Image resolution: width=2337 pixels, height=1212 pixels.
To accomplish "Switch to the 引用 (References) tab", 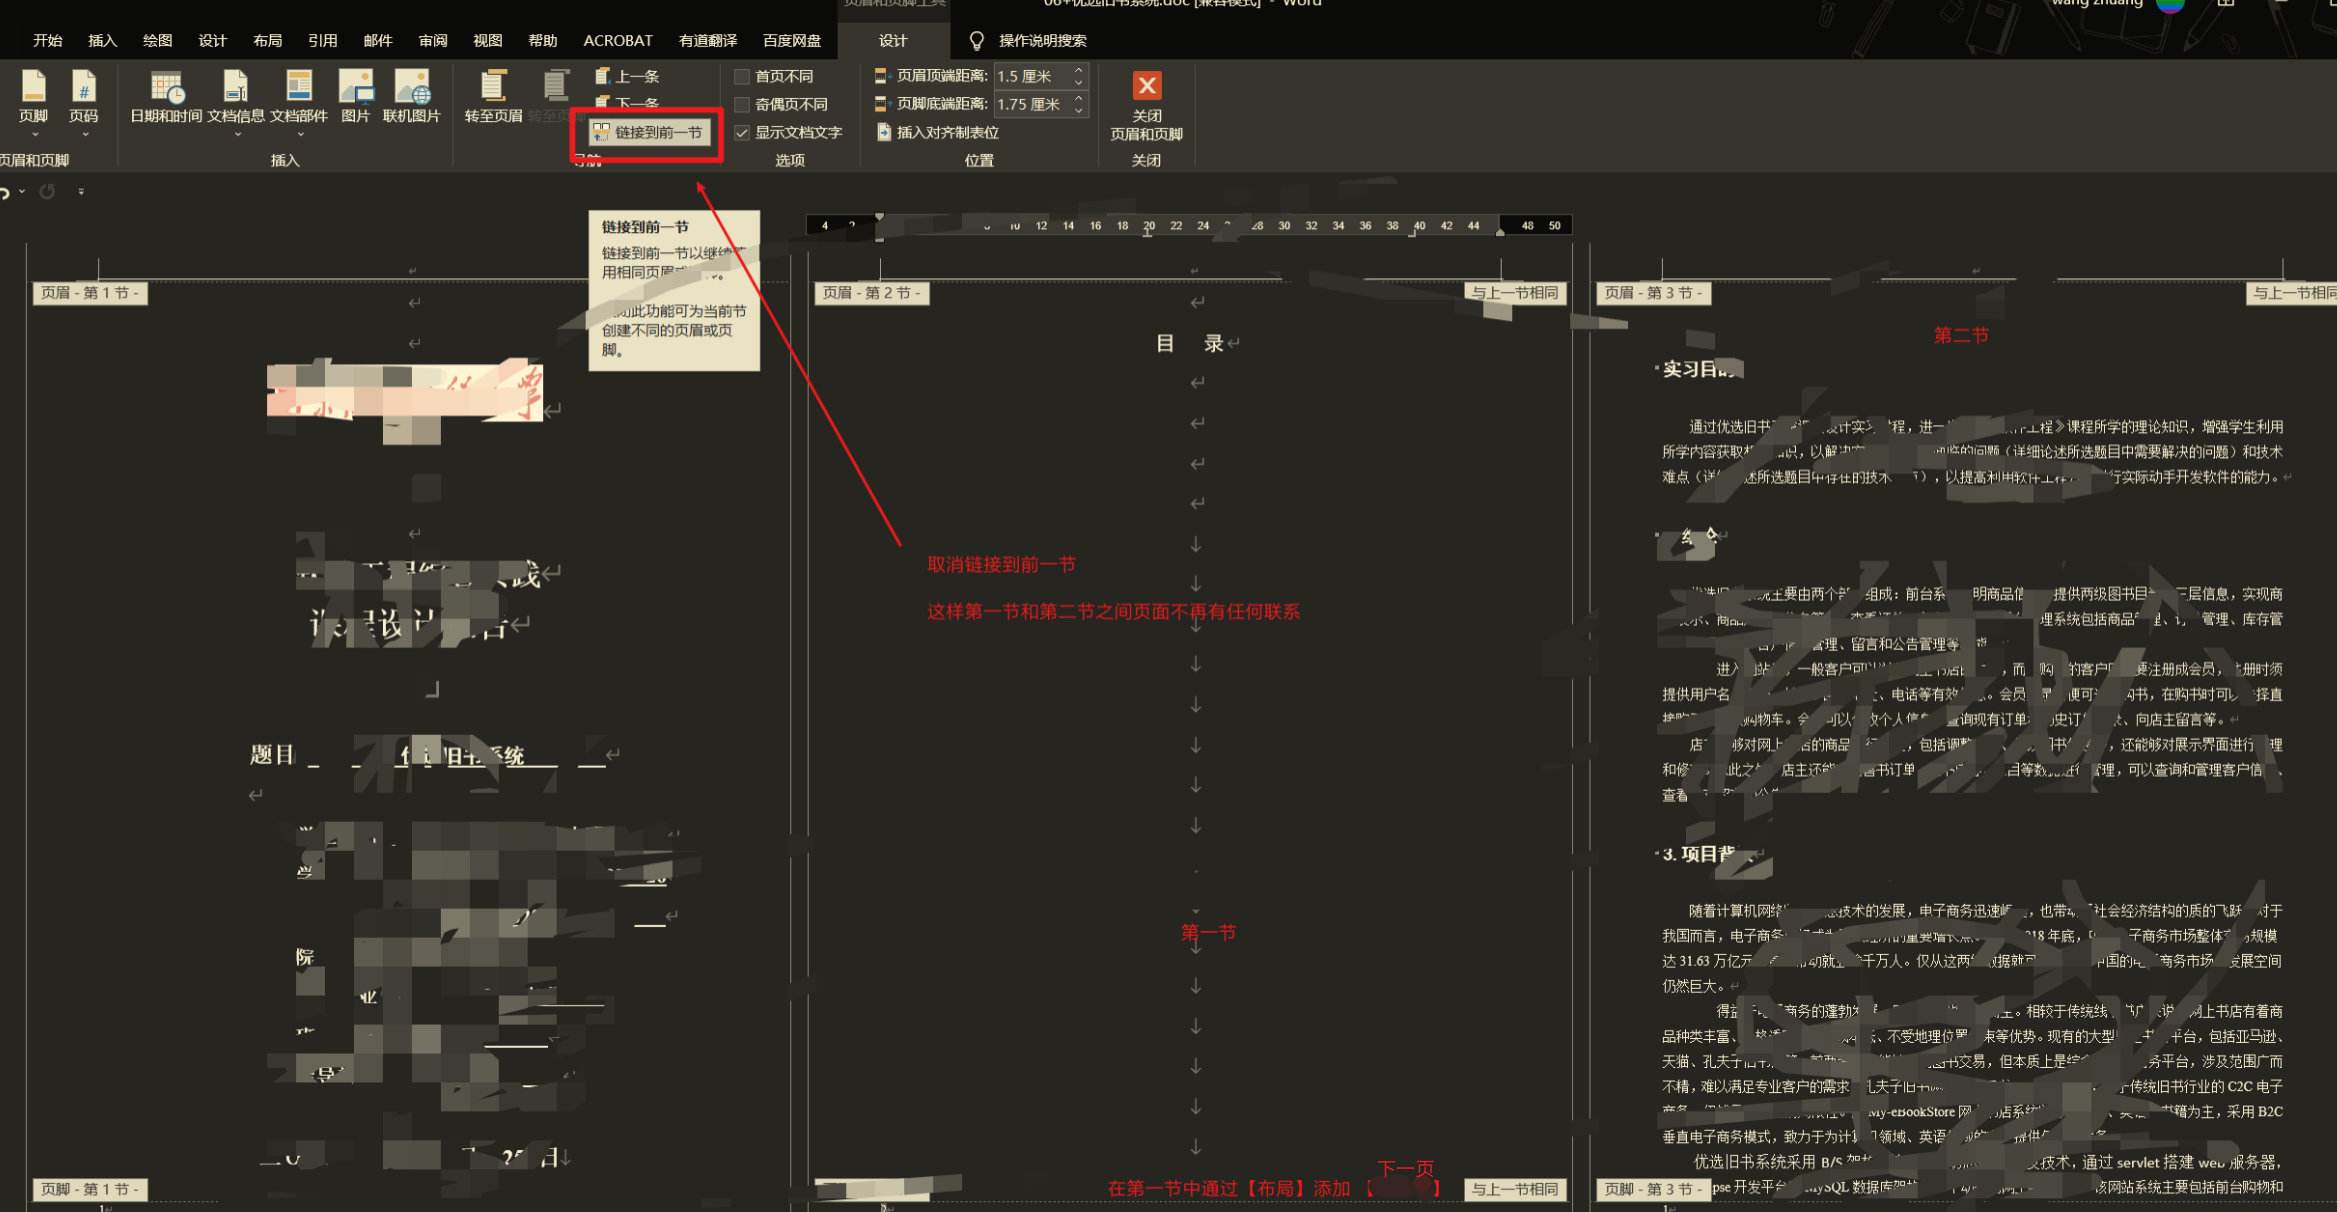I will pos(322,40).
